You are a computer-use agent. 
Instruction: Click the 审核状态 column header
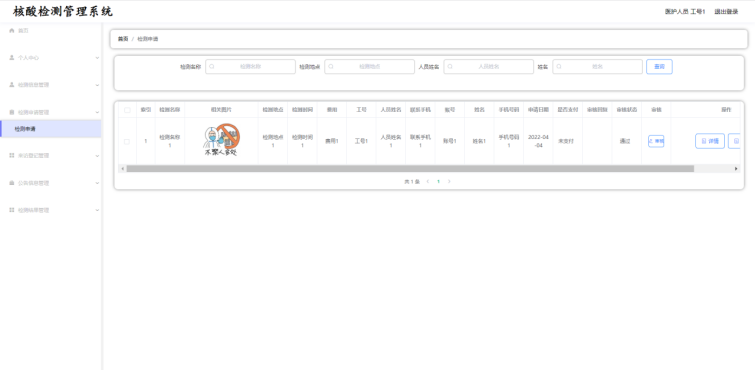click(x=626, y=110)
